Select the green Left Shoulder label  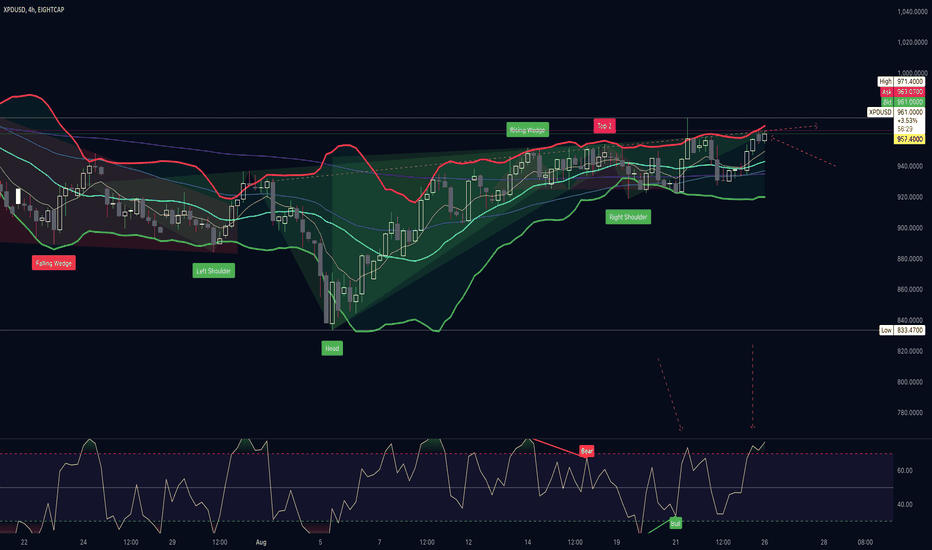pyautogui.click(x=213, y=271)
